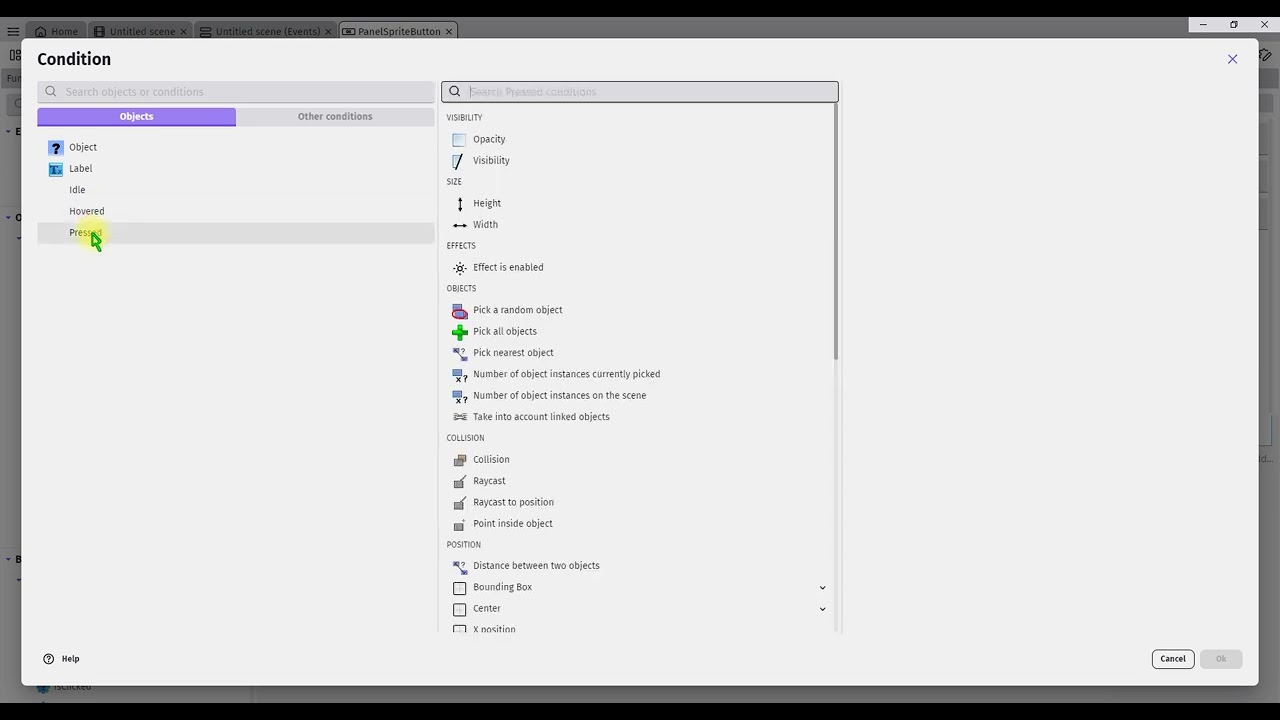The image size is (1280, 720).
Task: Select the Raycast to position icon
Action: (x=459, y=503)
